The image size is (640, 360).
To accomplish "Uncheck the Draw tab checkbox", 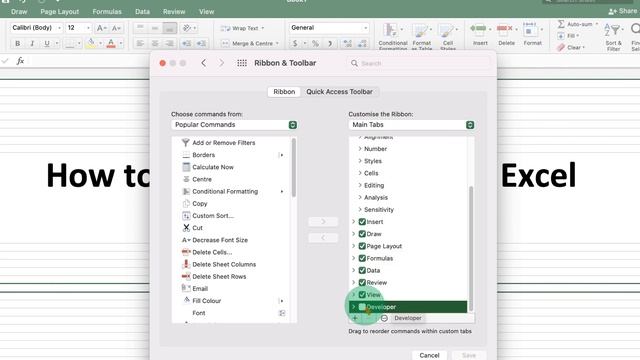I will 362,234.
